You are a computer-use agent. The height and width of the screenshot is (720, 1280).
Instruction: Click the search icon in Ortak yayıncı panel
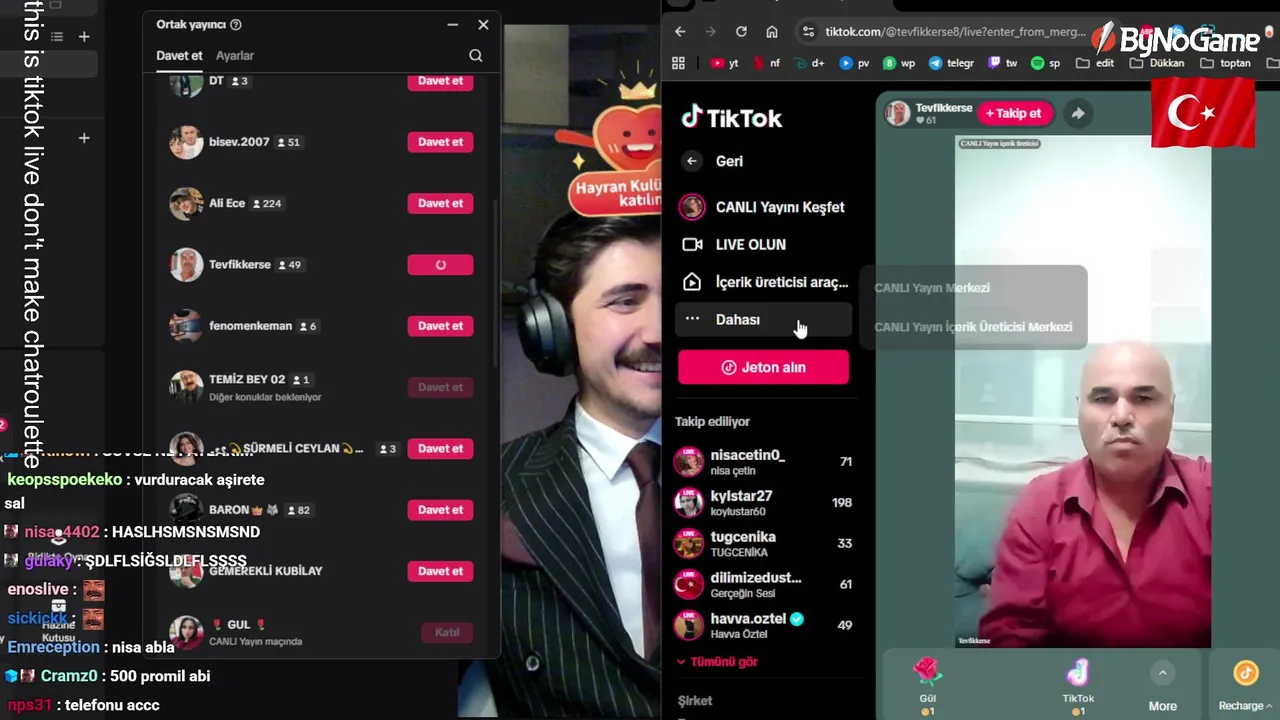(476, 56)
